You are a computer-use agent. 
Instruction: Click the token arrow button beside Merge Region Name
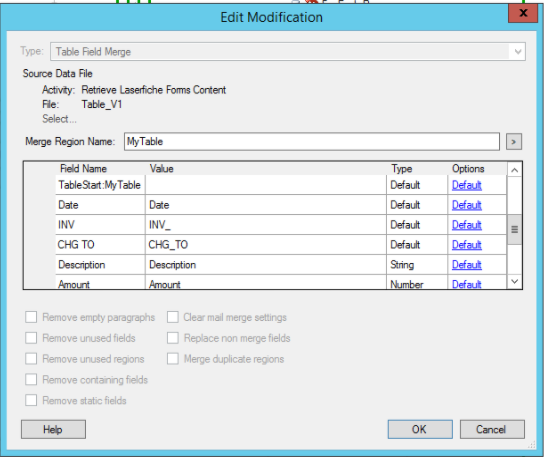[513, 142]
